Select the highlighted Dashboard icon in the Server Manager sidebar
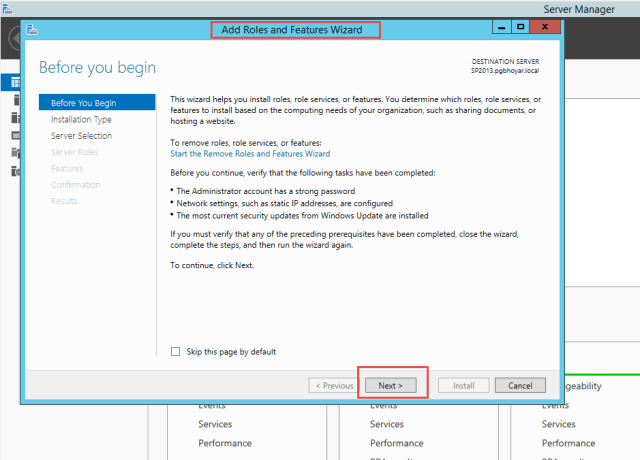 pos(14,82)
